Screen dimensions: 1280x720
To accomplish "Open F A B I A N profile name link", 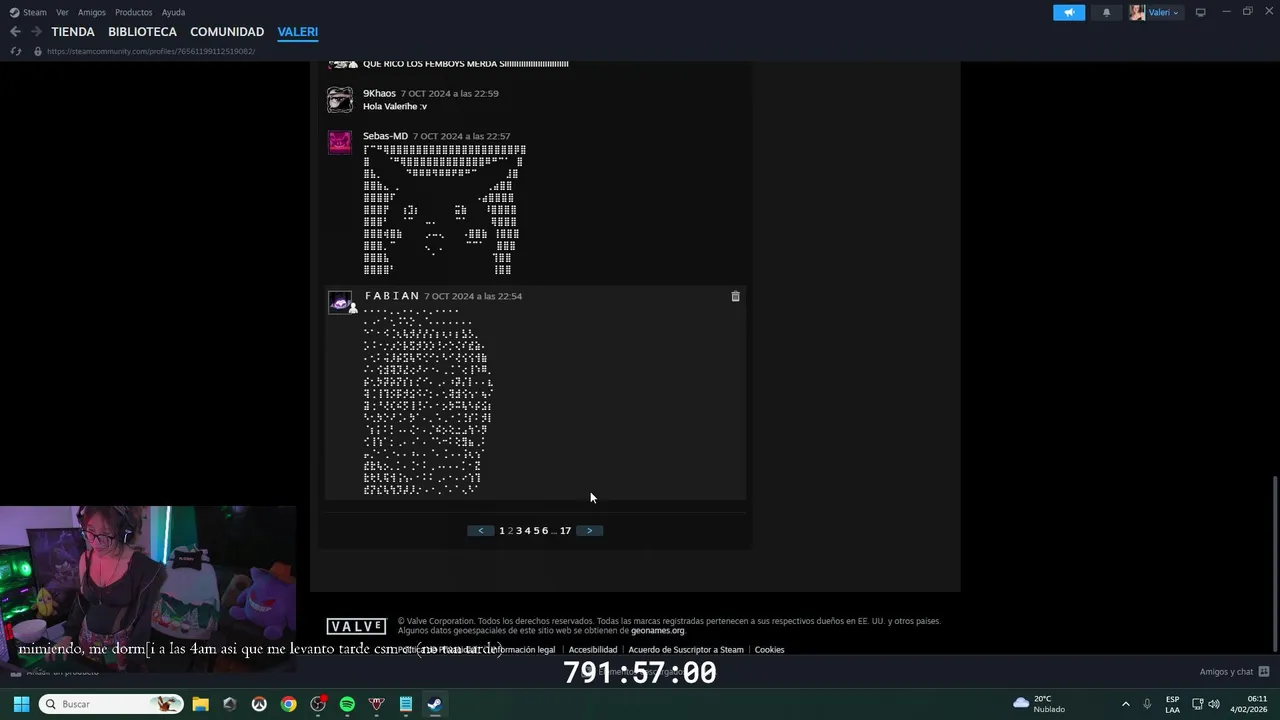I will 392,296.
